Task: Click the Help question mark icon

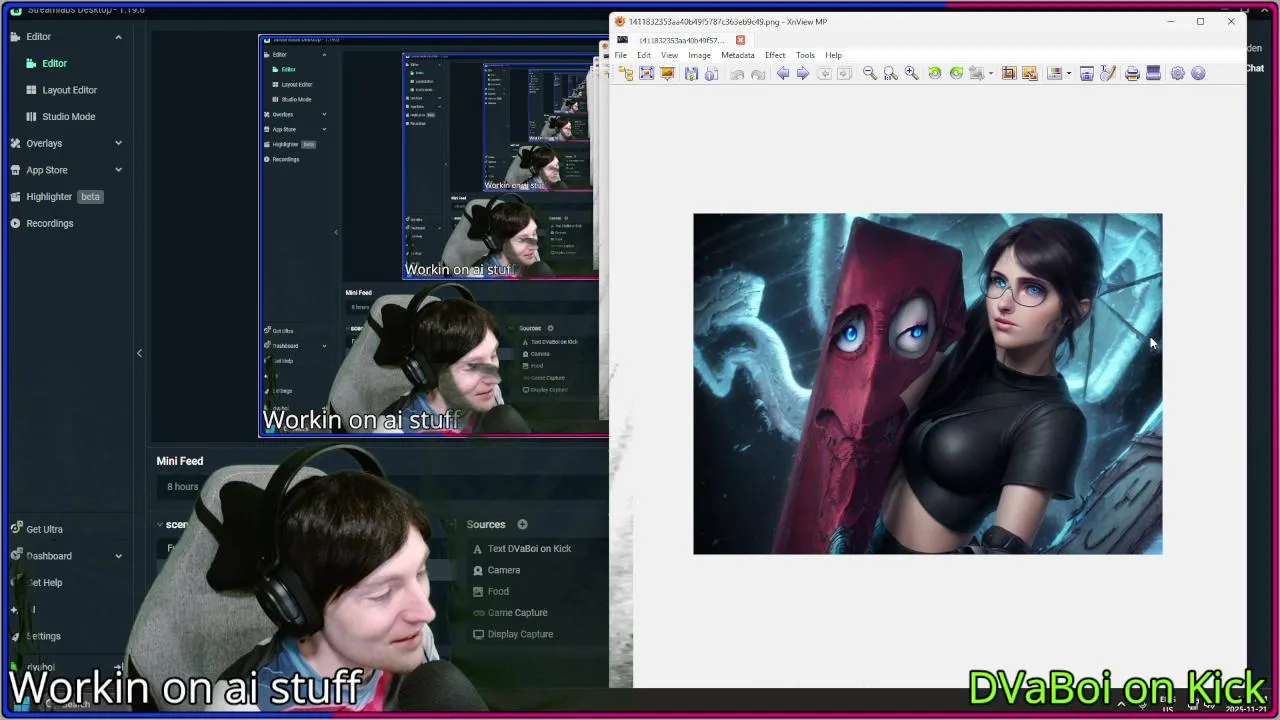Action: click(1198, 73)
